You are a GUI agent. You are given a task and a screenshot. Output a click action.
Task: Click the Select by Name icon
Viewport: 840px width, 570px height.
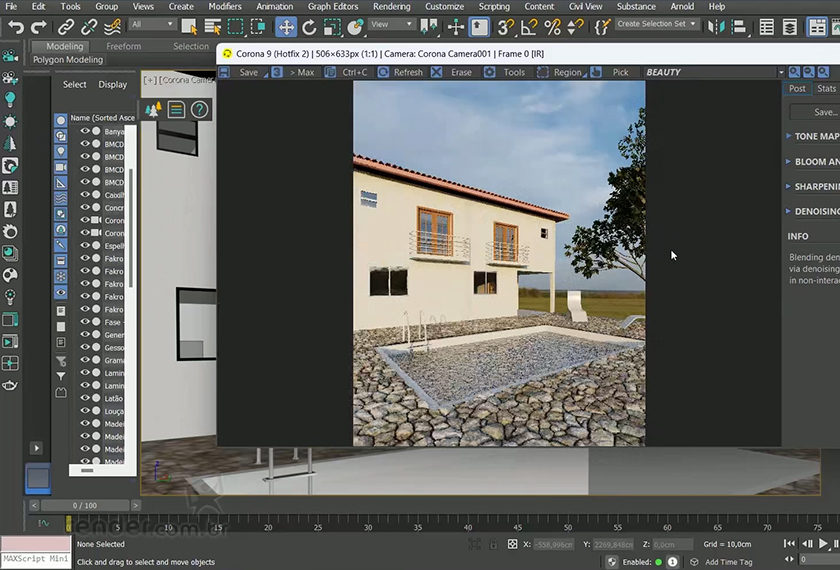tap(211, 27)
